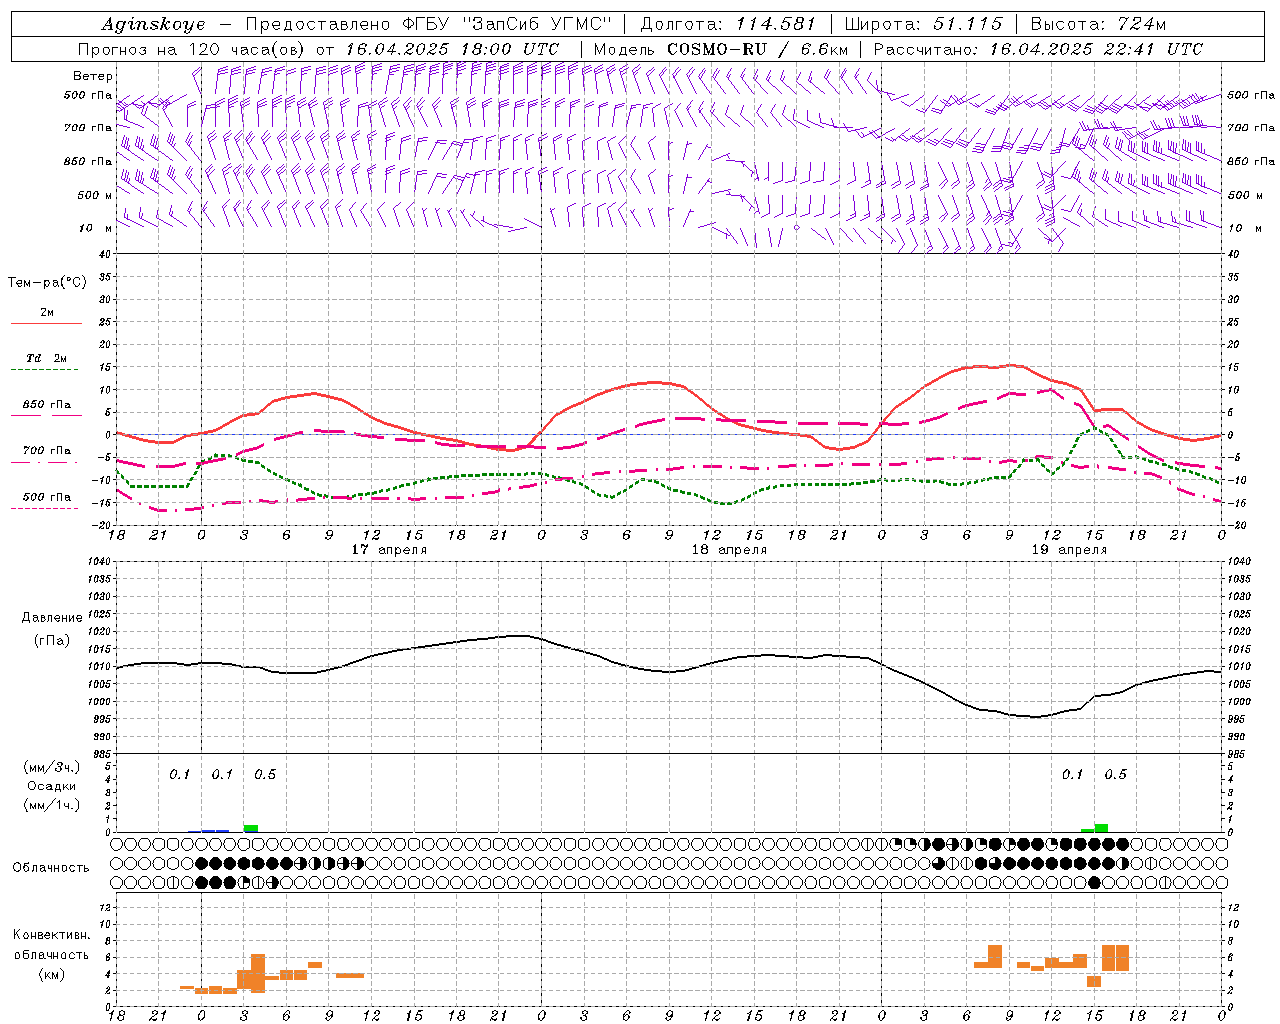Click the (мм/1ч.) precipitation unit label

click(x=52, y=805)
